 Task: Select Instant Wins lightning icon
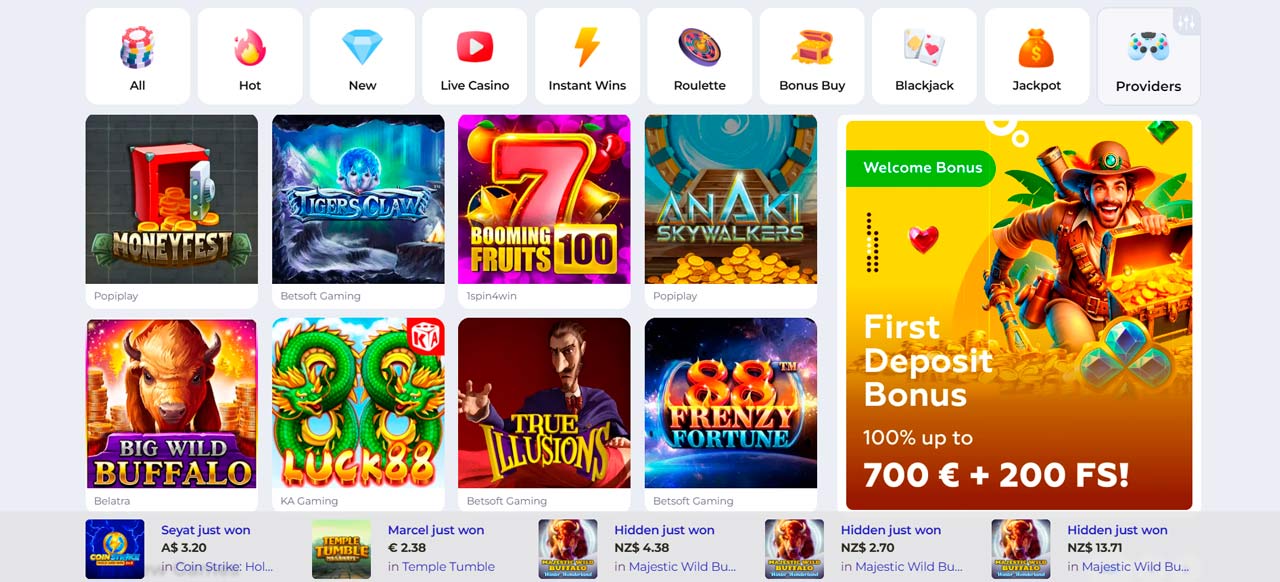click(x=587, y=48)
